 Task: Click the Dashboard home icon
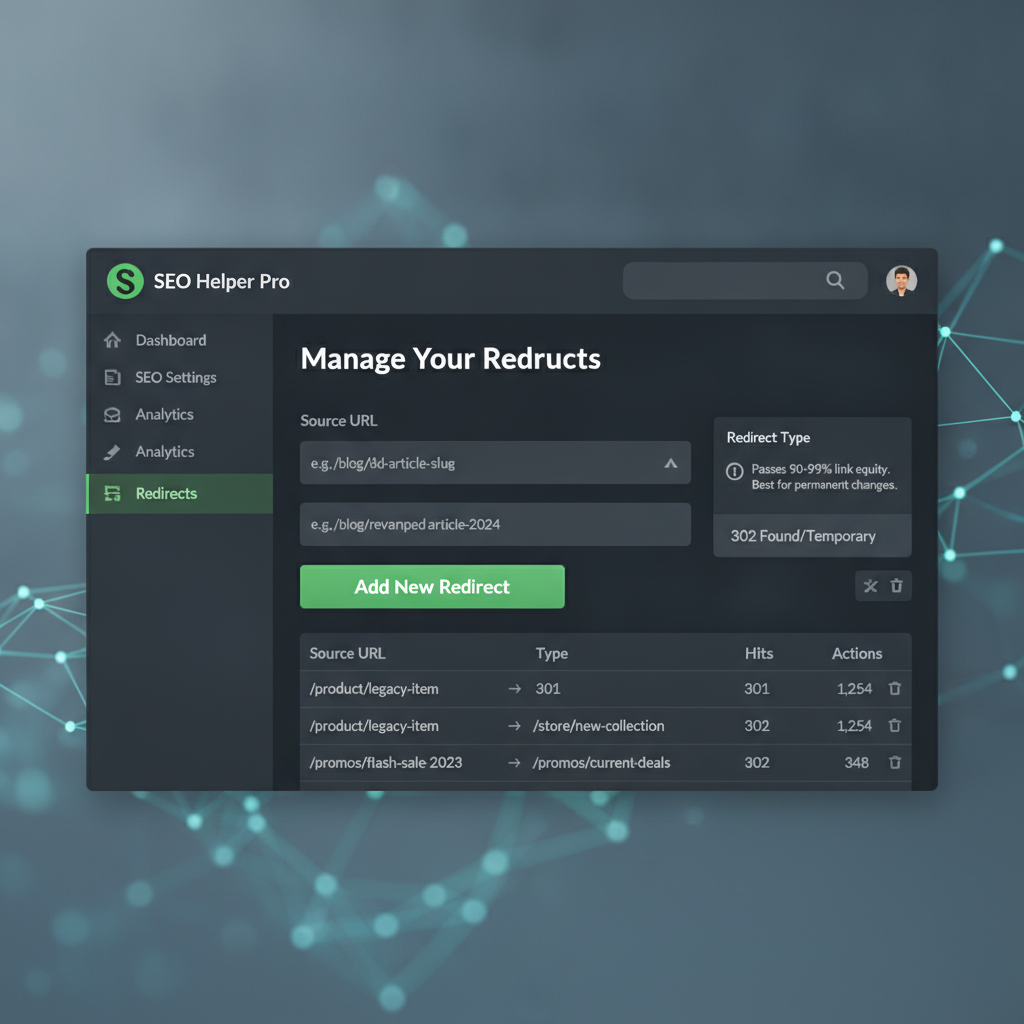click(x=112, y=340)
